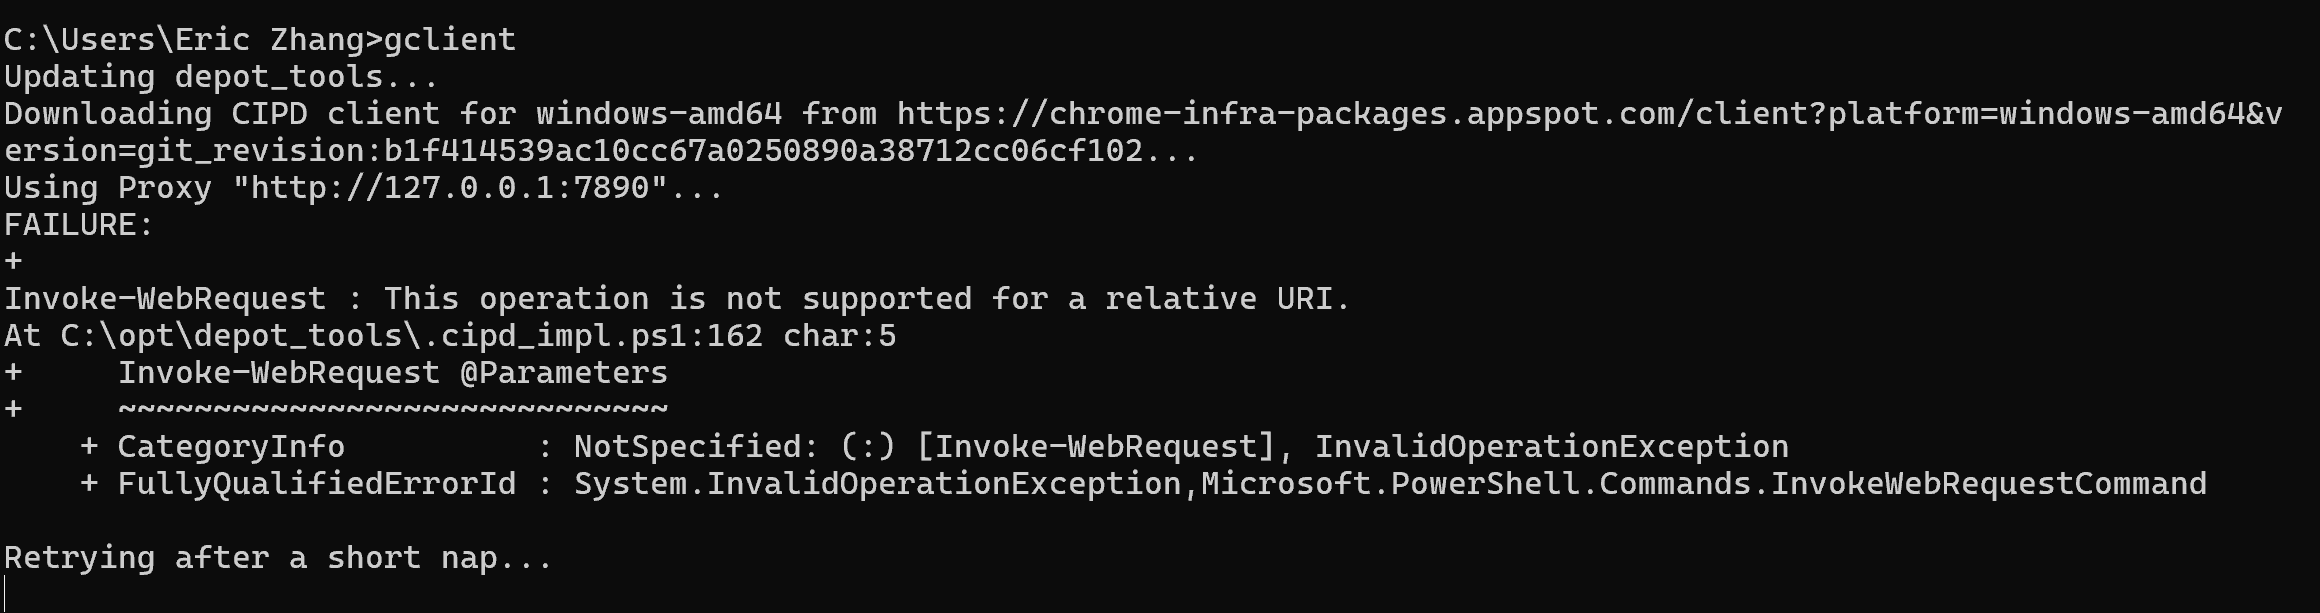
Task: Open the http://127.0.0.1:7890 proxy address
Action: tap(449, 188)
